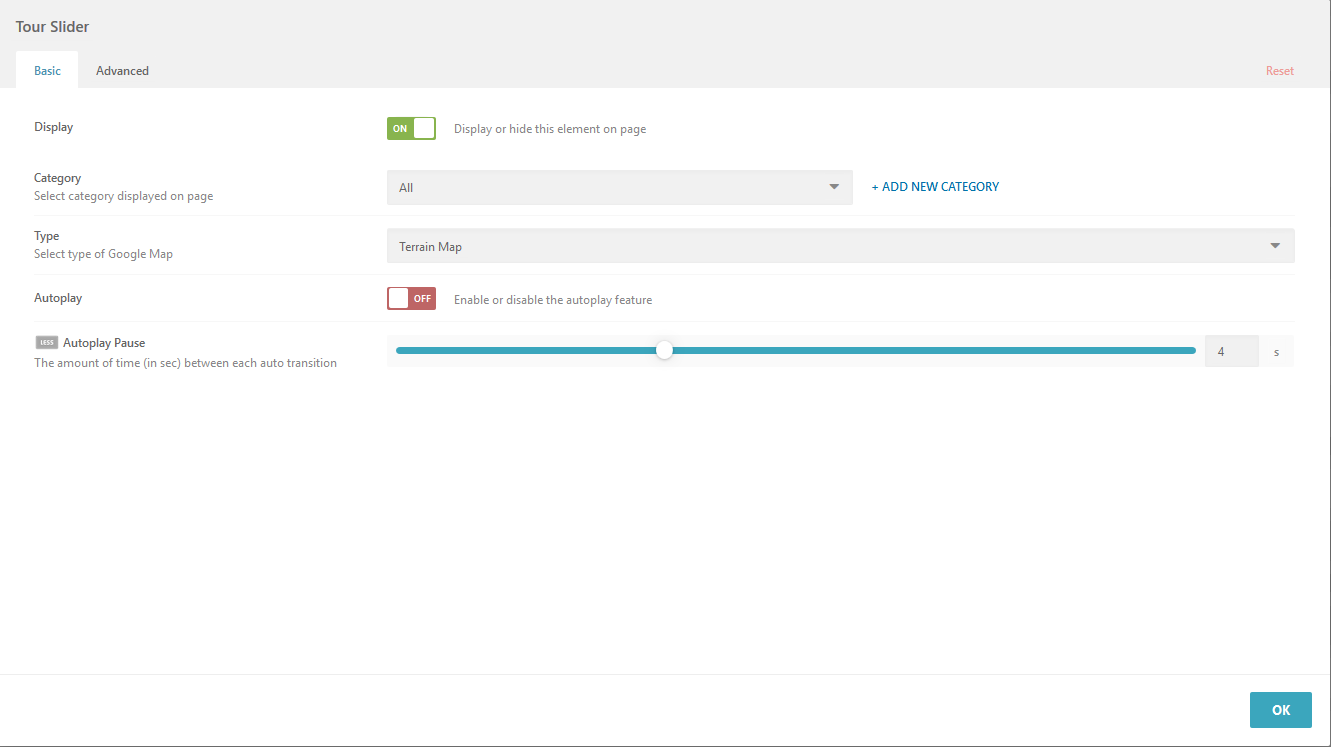Click 'Enable or disable the autoplay feature' text

point(553,300)
